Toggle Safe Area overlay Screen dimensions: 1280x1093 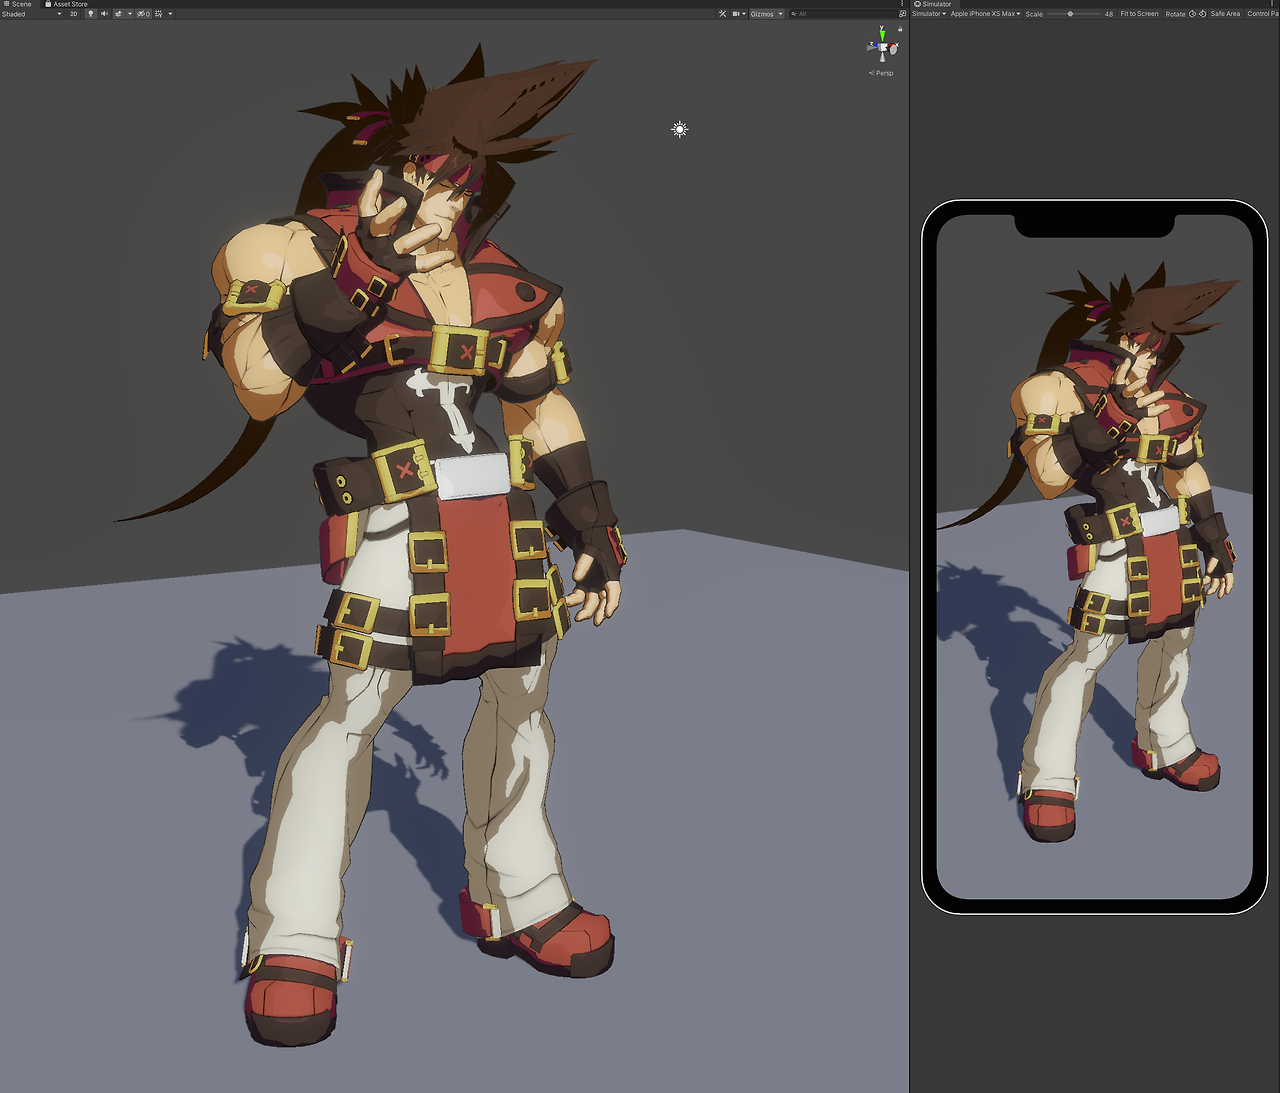[1225, 14]
